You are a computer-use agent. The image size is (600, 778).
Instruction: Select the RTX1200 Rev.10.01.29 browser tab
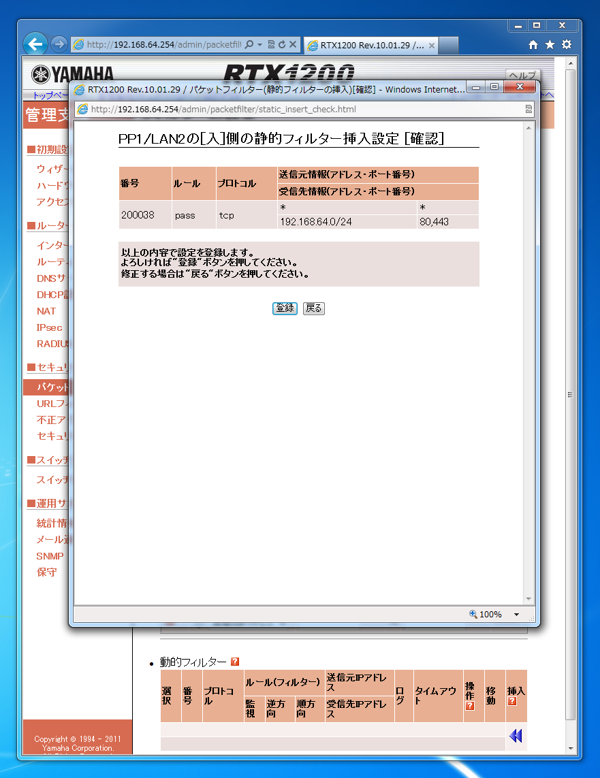371,45
